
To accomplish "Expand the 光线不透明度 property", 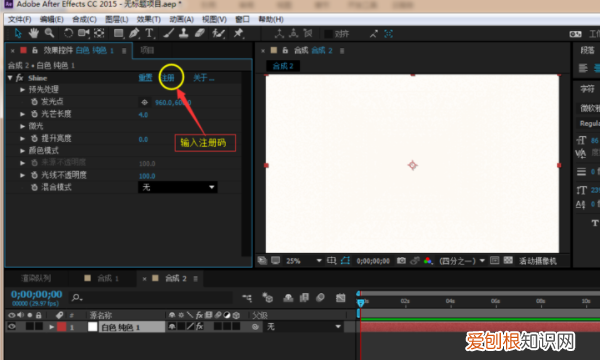I will coord(22,175).
